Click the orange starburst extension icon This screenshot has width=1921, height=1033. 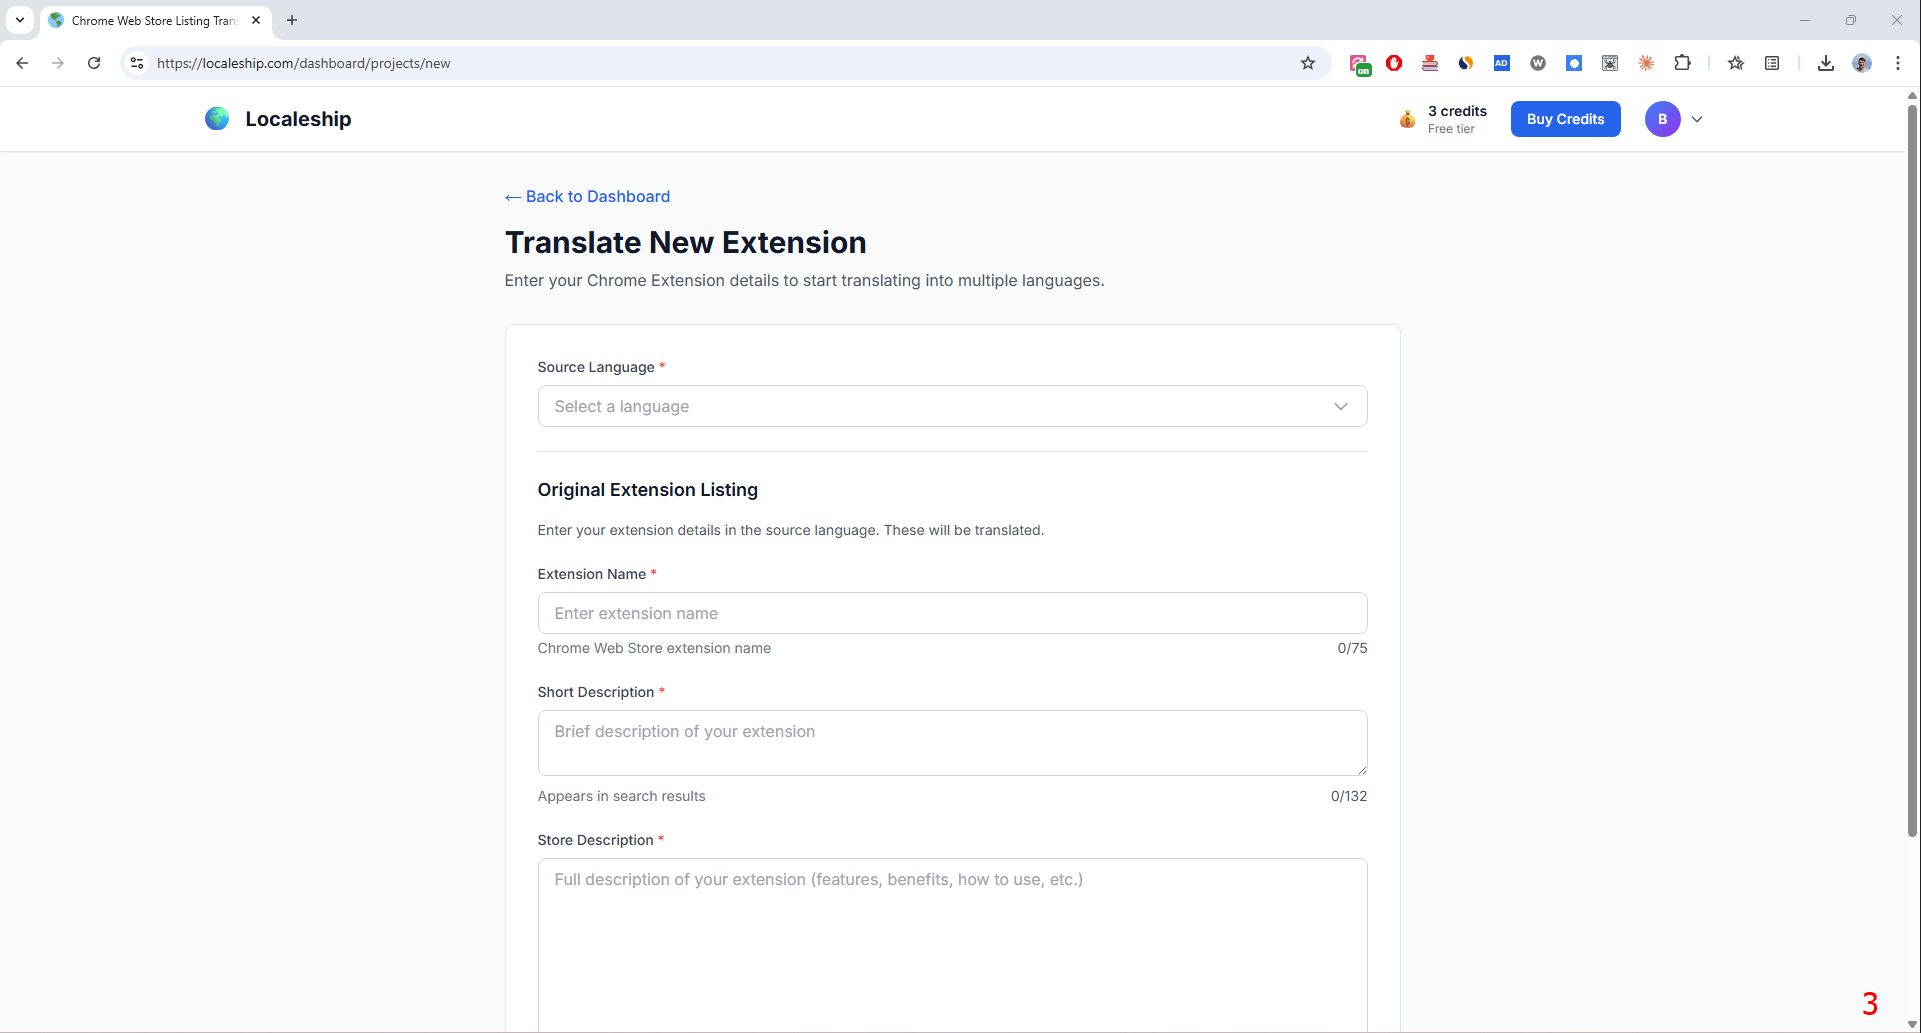pyautogui.click(x=1646, y=62)
